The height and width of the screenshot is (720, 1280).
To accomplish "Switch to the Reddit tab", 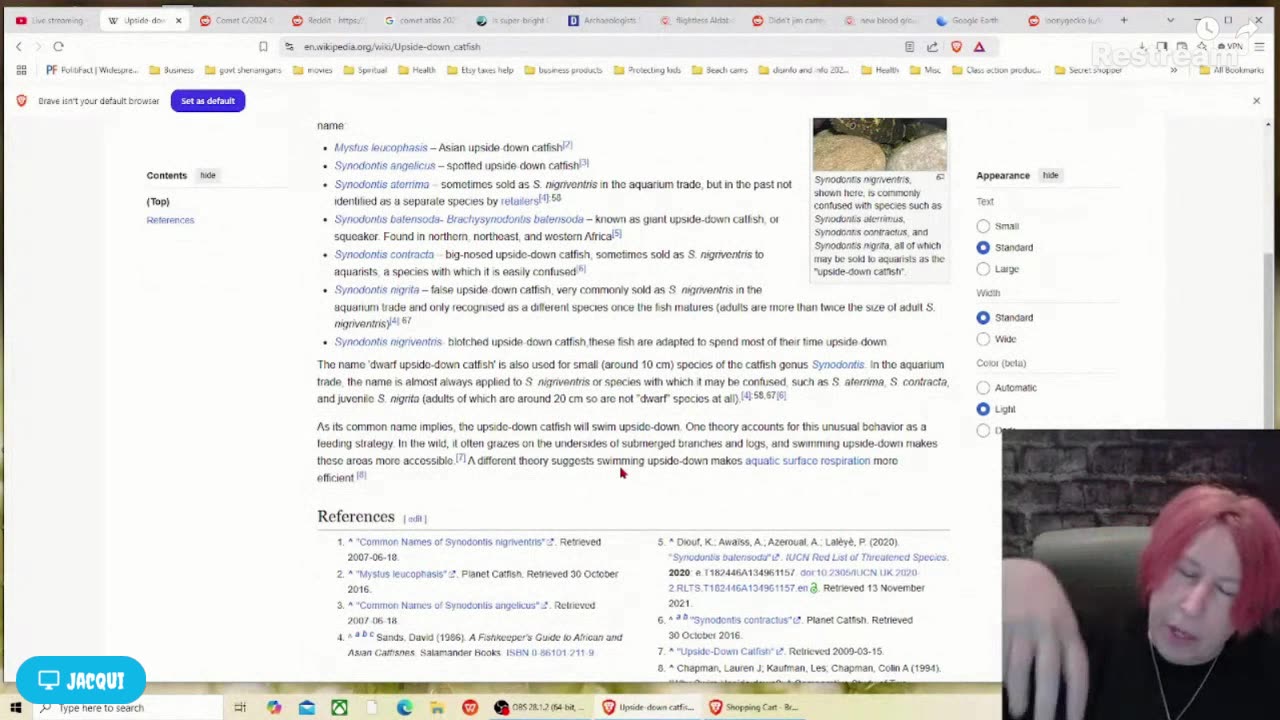I will pos(327,20).
